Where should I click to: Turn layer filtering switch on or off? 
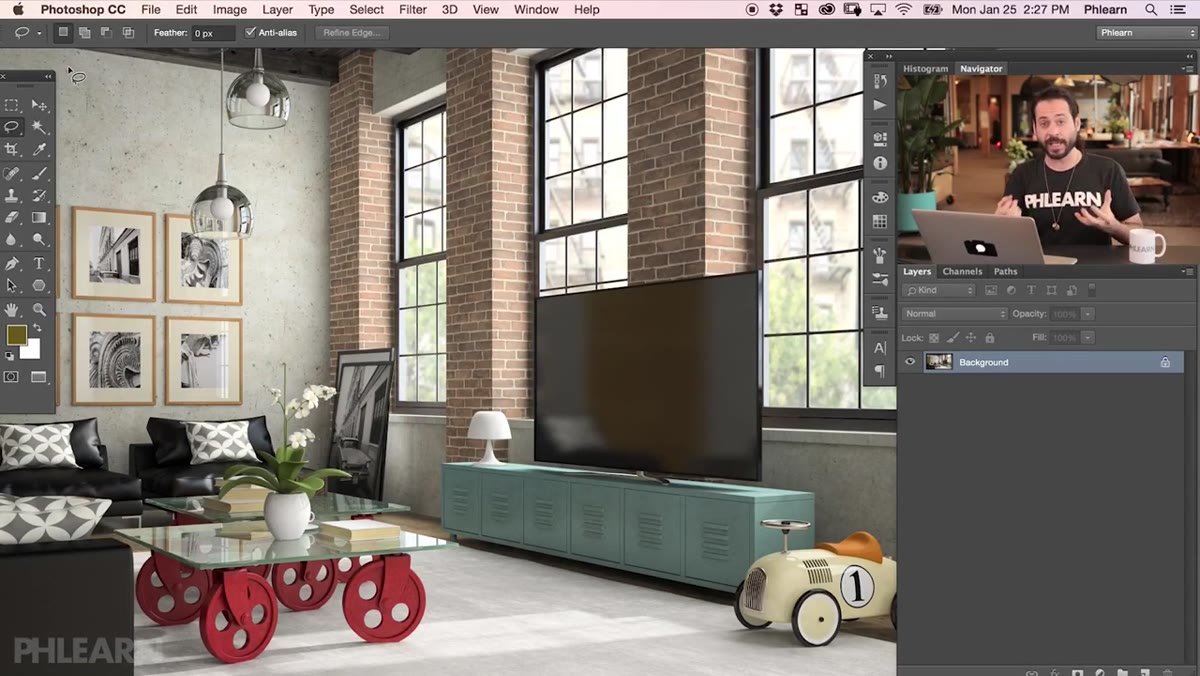tap(1092, 290)
